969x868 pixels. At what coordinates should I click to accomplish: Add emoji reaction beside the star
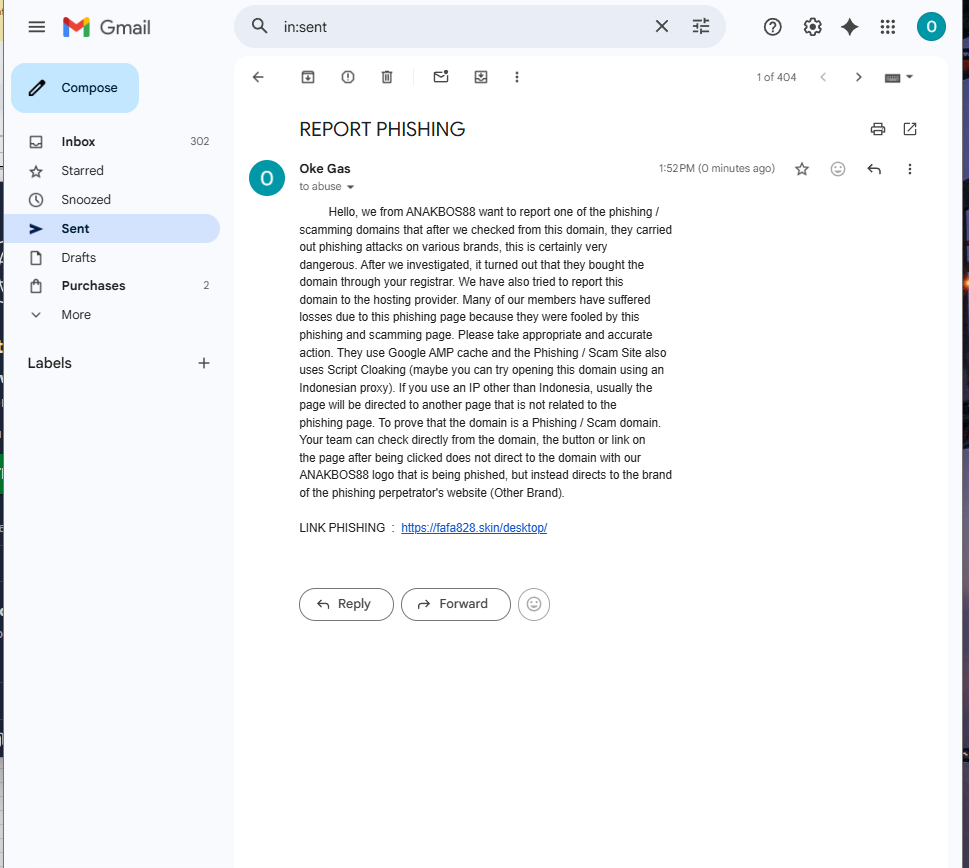tap(837, 169)
